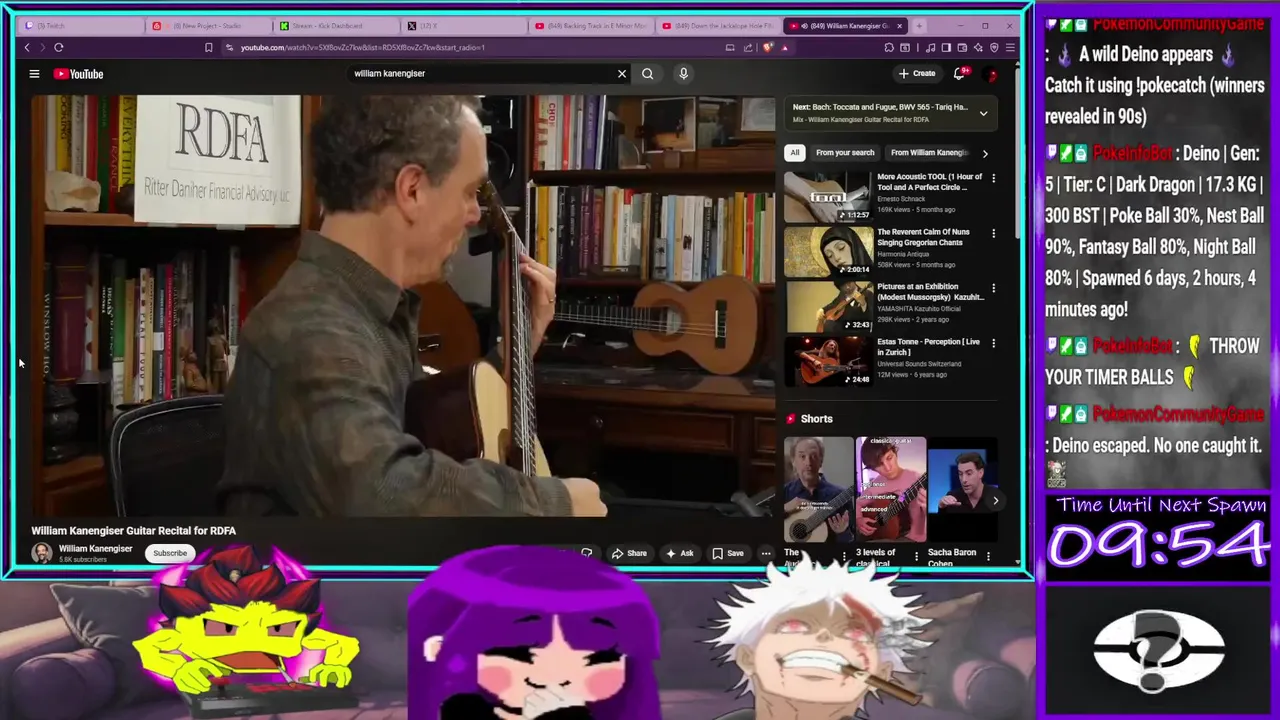Viewport: 1280px width, 720px height.
Task: Click the Brave Shields lion icon
Action: pos(768,47)
